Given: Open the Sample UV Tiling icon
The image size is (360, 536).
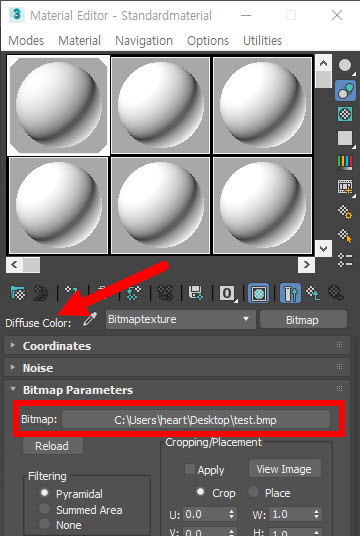Looking at the screenshot, I should [345, 138].
